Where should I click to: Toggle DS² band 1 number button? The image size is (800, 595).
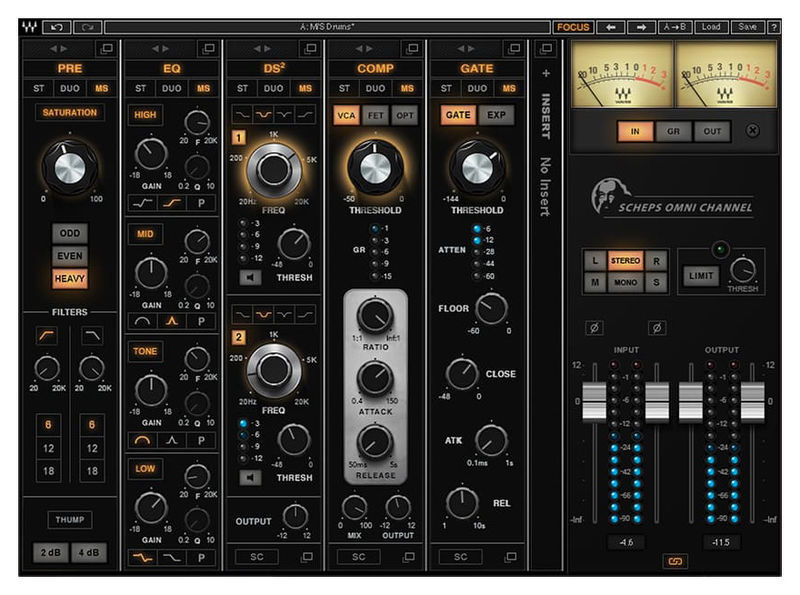239,137
